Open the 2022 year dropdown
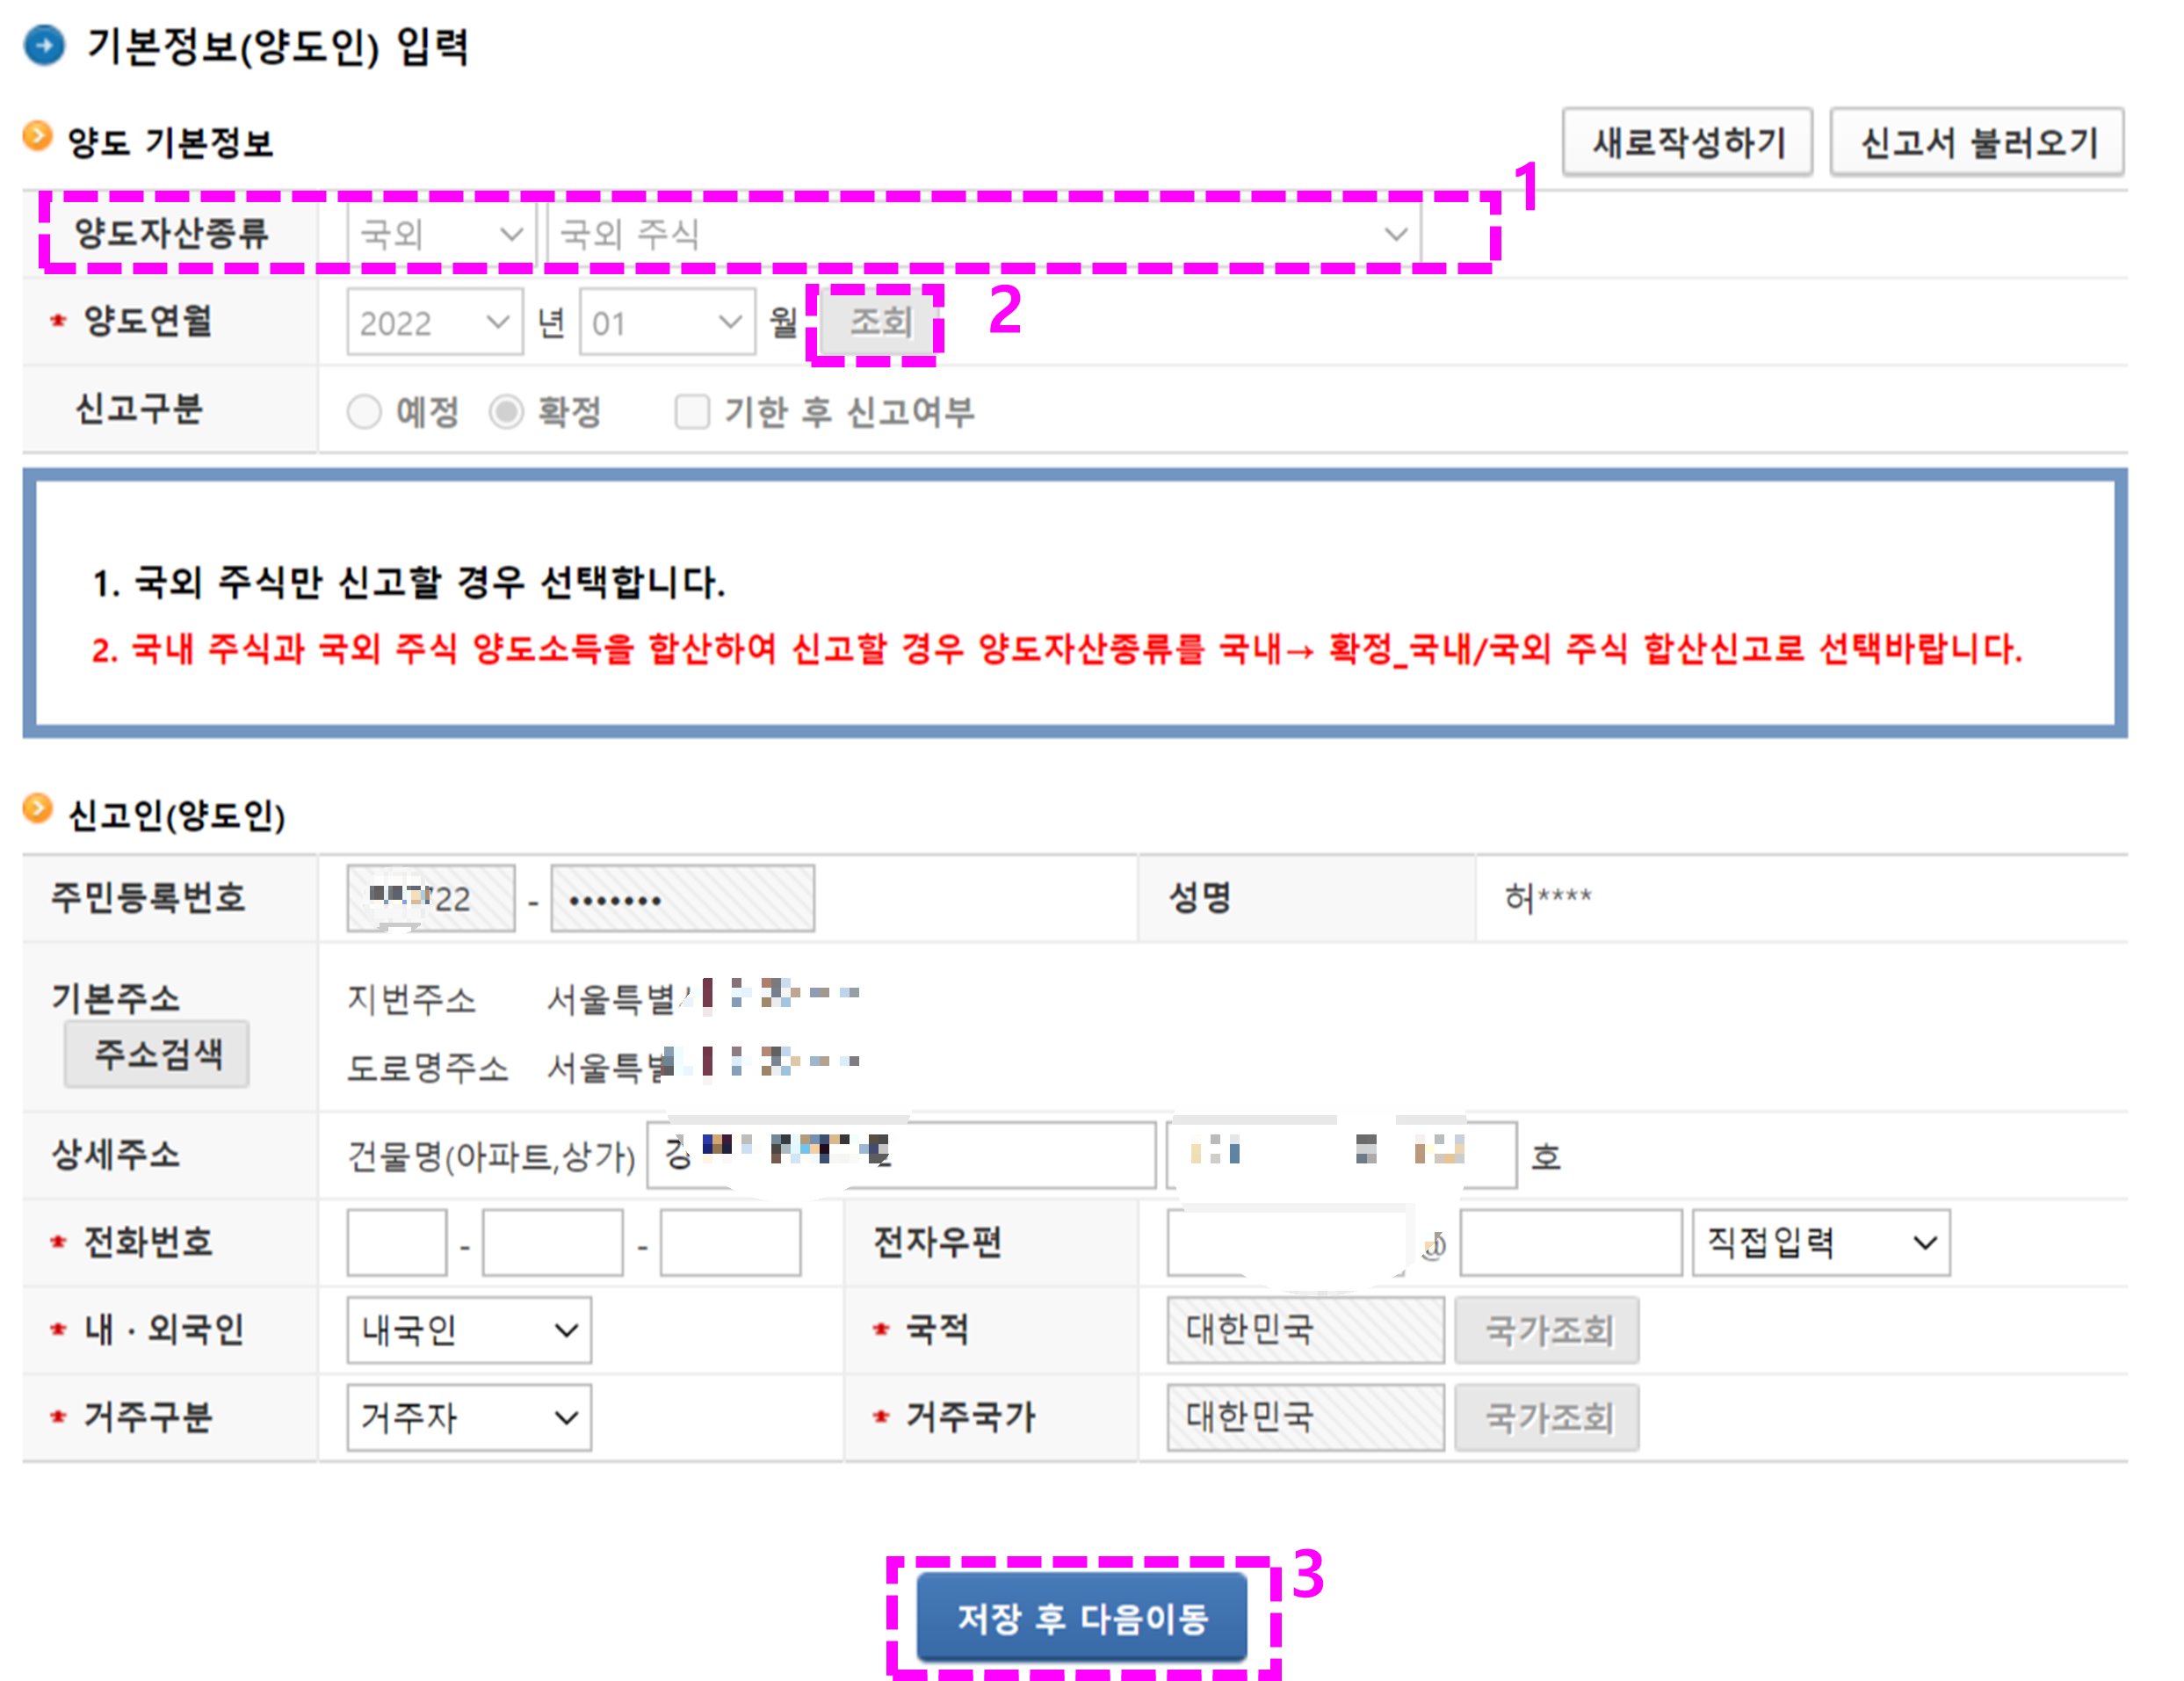The image size is (2184, 1681). [x=434, y=322]
